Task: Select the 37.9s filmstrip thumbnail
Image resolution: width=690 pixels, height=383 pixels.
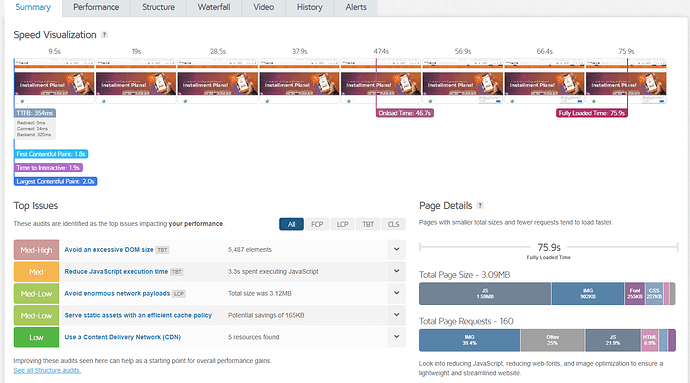Action: [x=299, y=81]
